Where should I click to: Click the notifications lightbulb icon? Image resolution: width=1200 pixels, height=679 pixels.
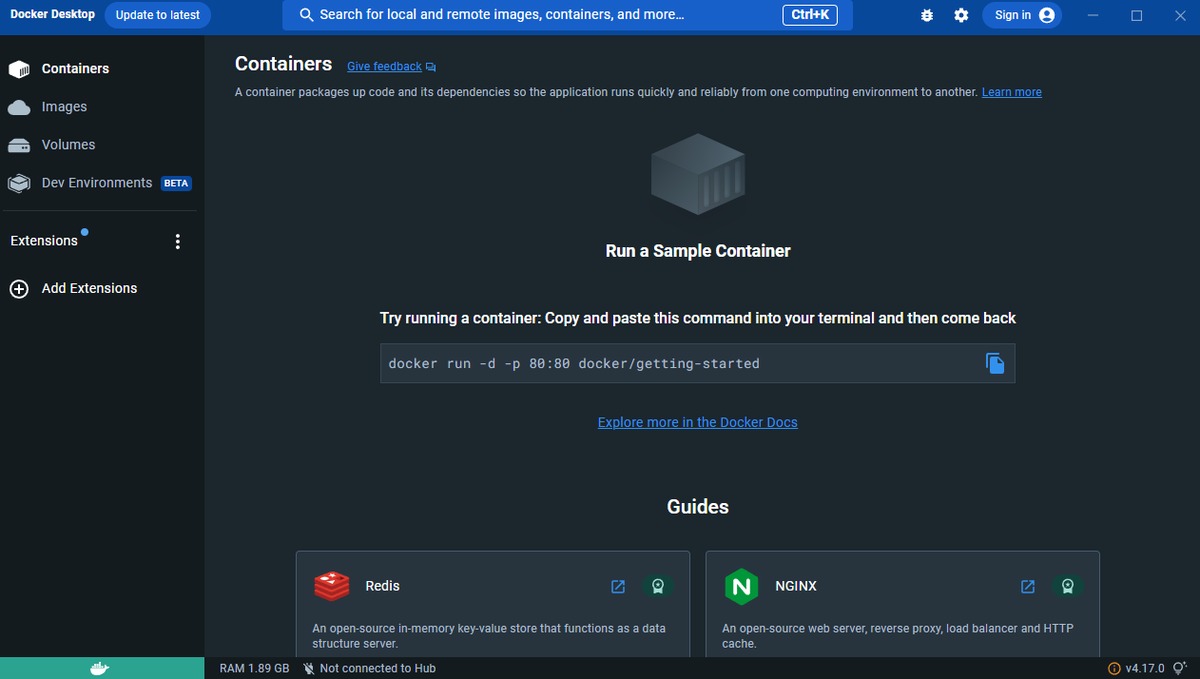(1180, 668)
